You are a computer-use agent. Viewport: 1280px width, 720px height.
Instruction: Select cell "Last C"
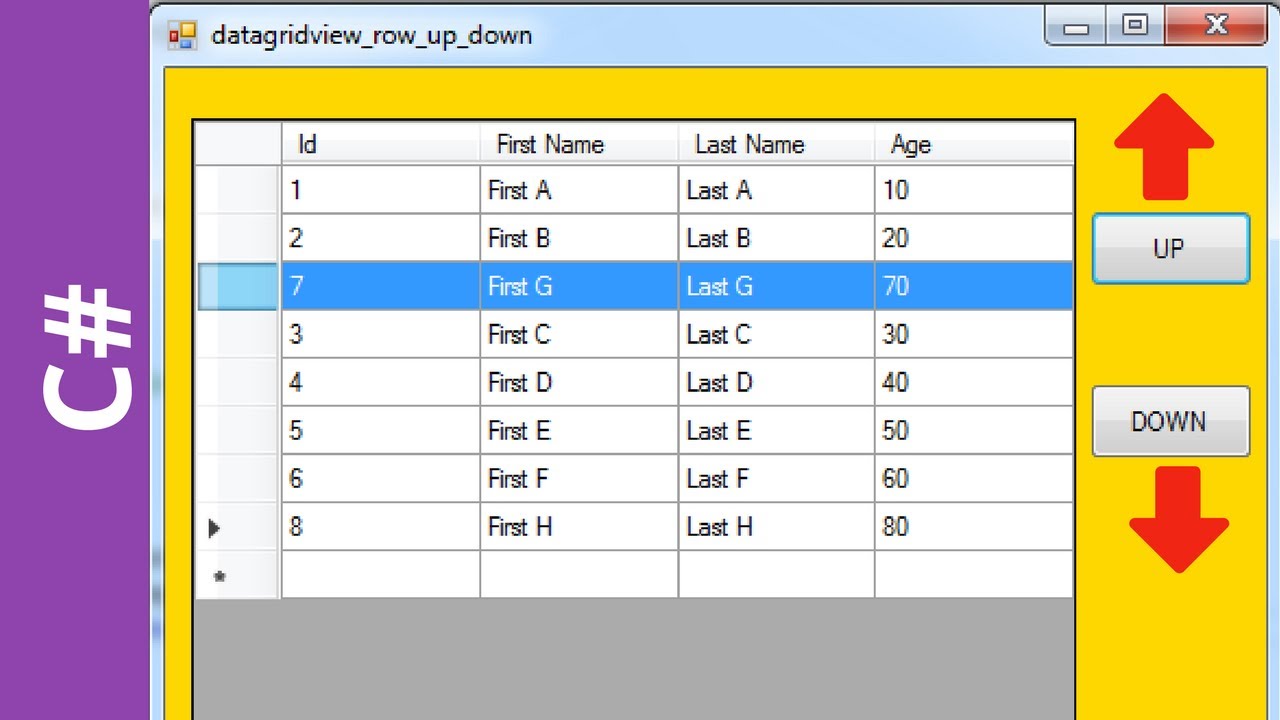pyautogui.click(x=776, y=334)
